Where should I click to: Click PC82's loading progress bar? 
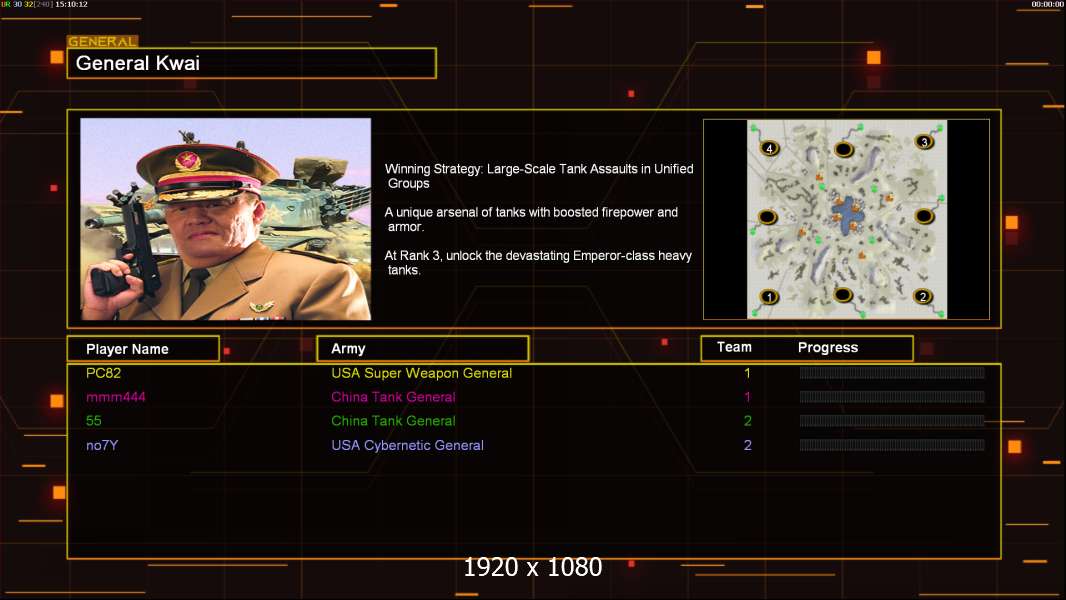(x=892, y=372)
